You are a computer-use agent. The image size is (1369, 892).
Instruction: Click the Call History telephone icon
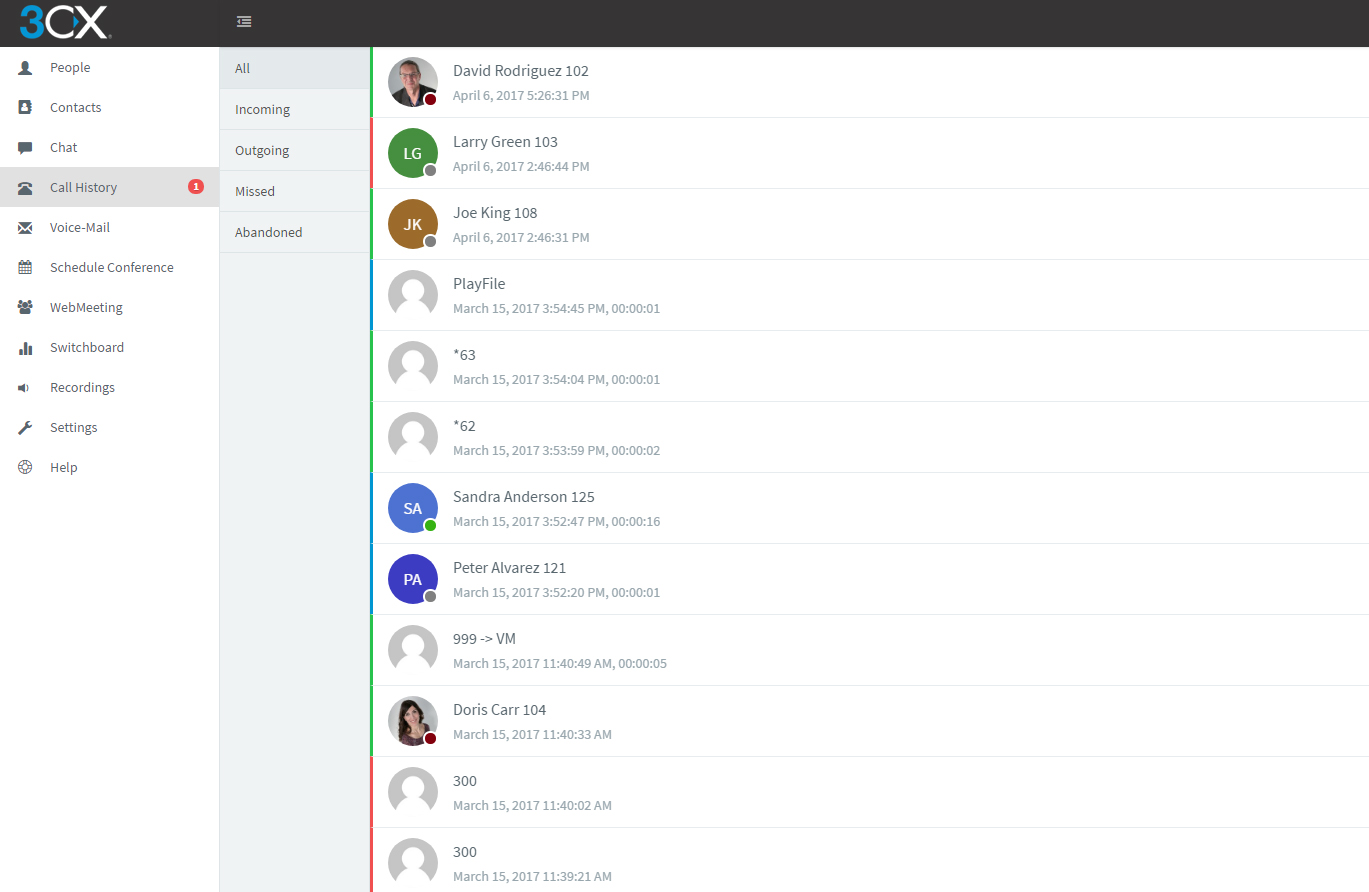[26, 188]
